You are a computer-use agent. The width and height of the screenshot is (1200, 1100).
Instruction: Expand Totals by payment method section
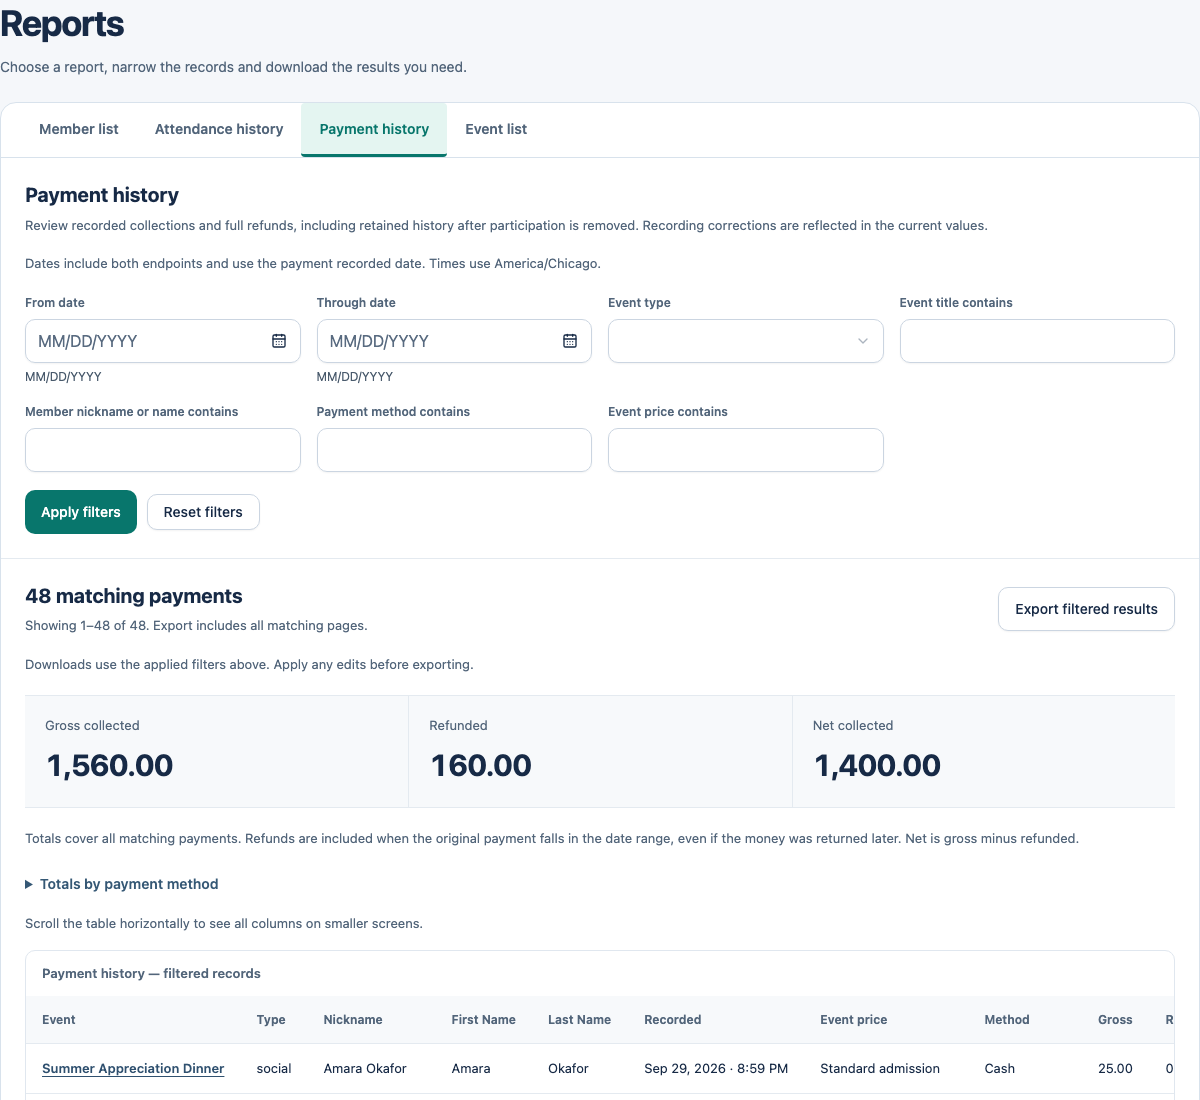click(121, 884)
